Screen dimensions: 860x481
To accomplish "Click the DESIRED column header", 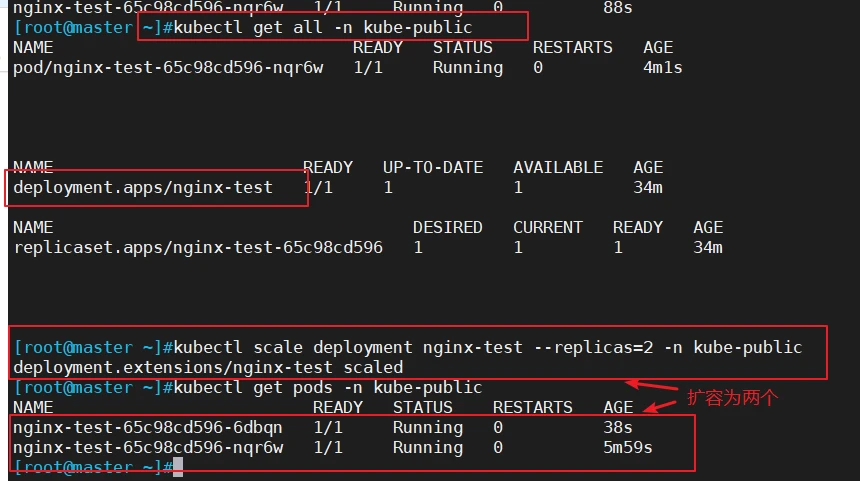I will point(448,227).
